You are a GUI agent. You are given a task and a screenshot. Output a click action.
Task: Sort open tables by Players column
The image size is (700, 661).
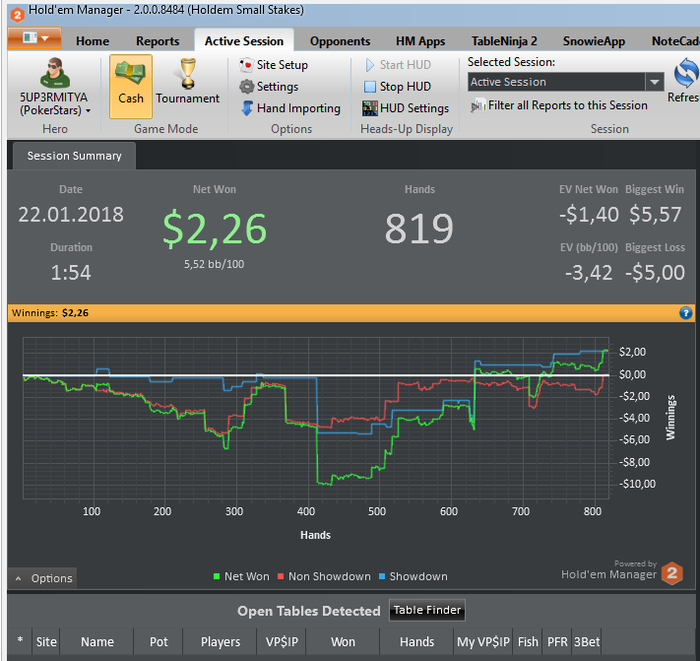coord(220,642)
